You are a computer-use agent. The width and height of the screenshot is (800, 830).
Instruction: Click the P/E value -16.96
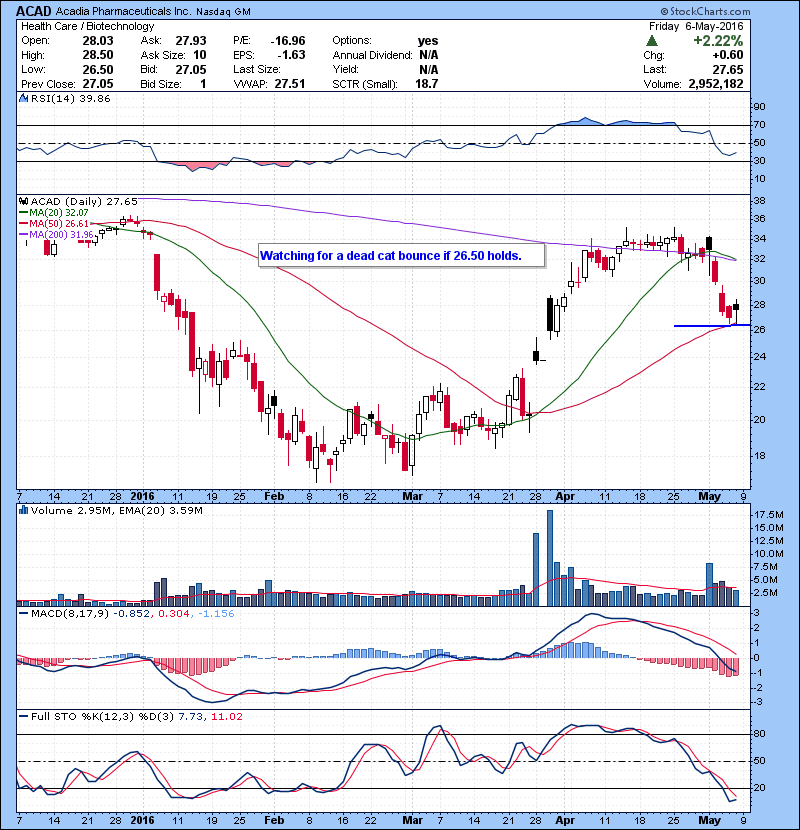(x=288, y=41)
